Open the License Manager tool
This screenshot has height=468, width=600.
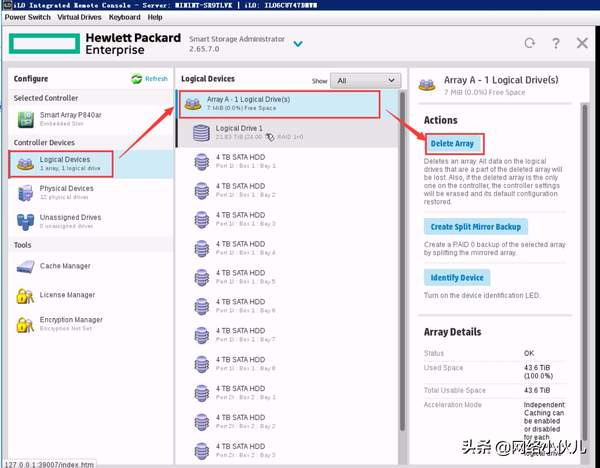coord(24,296)
